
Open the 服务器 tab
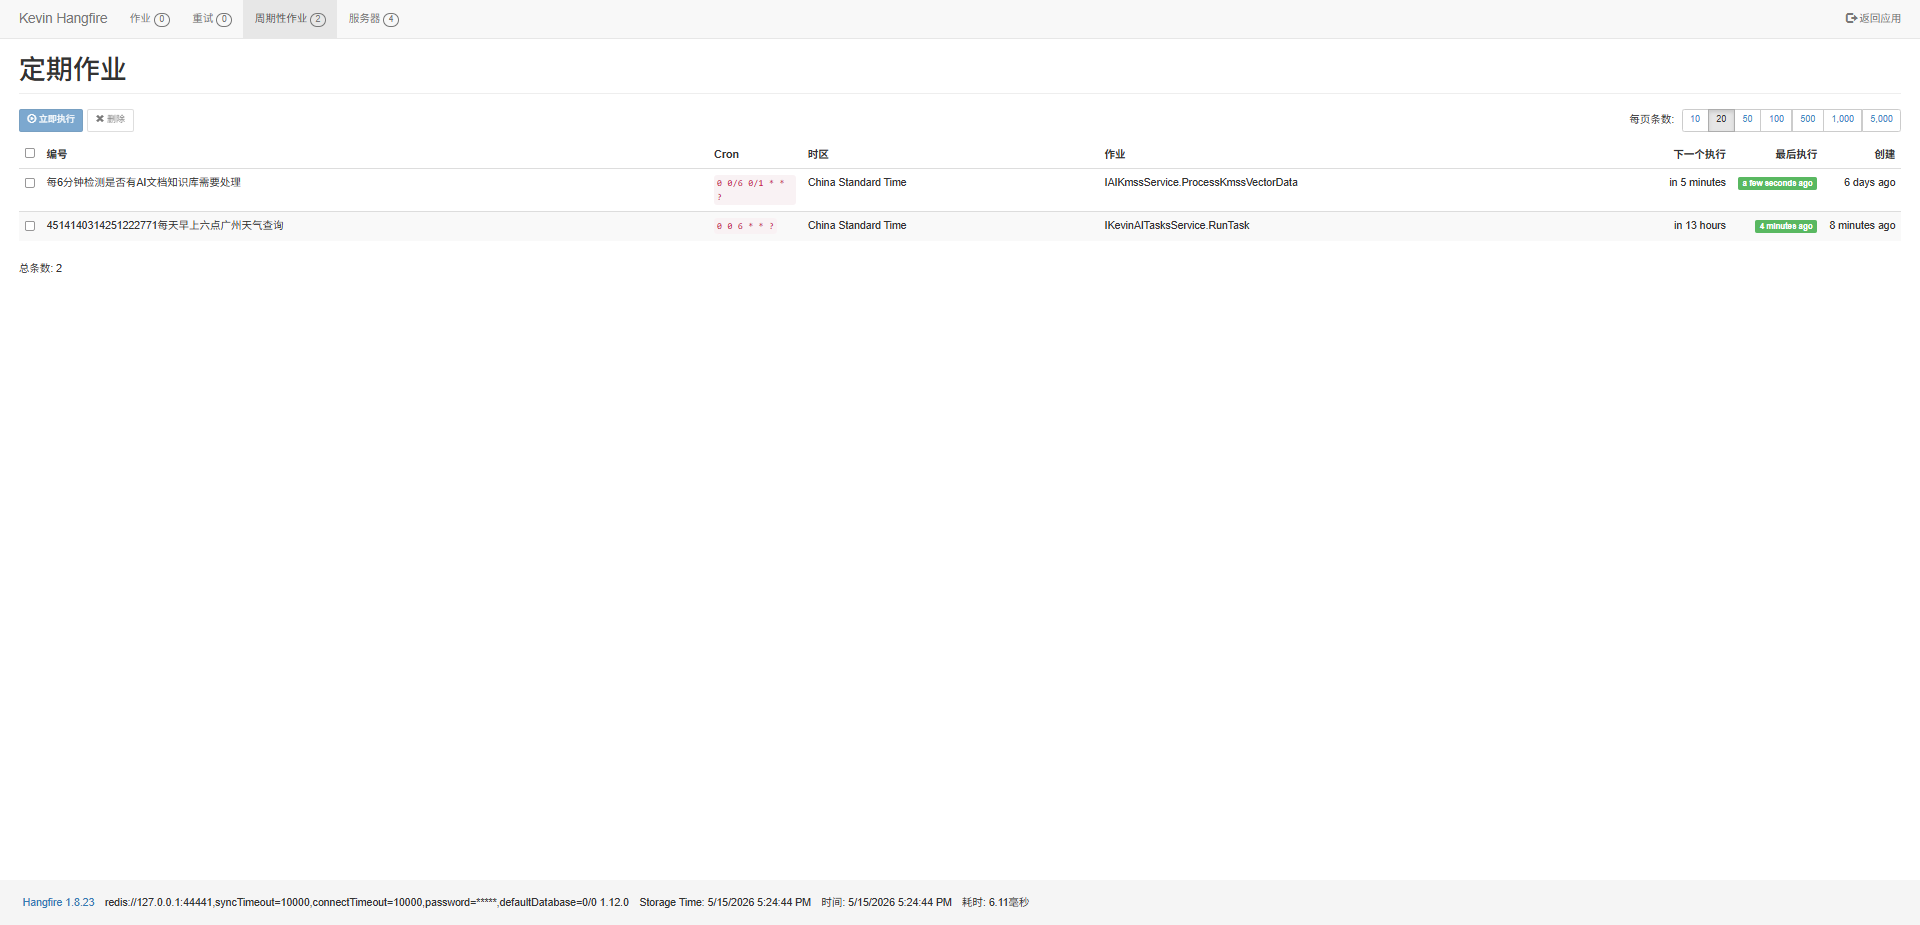coord(373,19)
